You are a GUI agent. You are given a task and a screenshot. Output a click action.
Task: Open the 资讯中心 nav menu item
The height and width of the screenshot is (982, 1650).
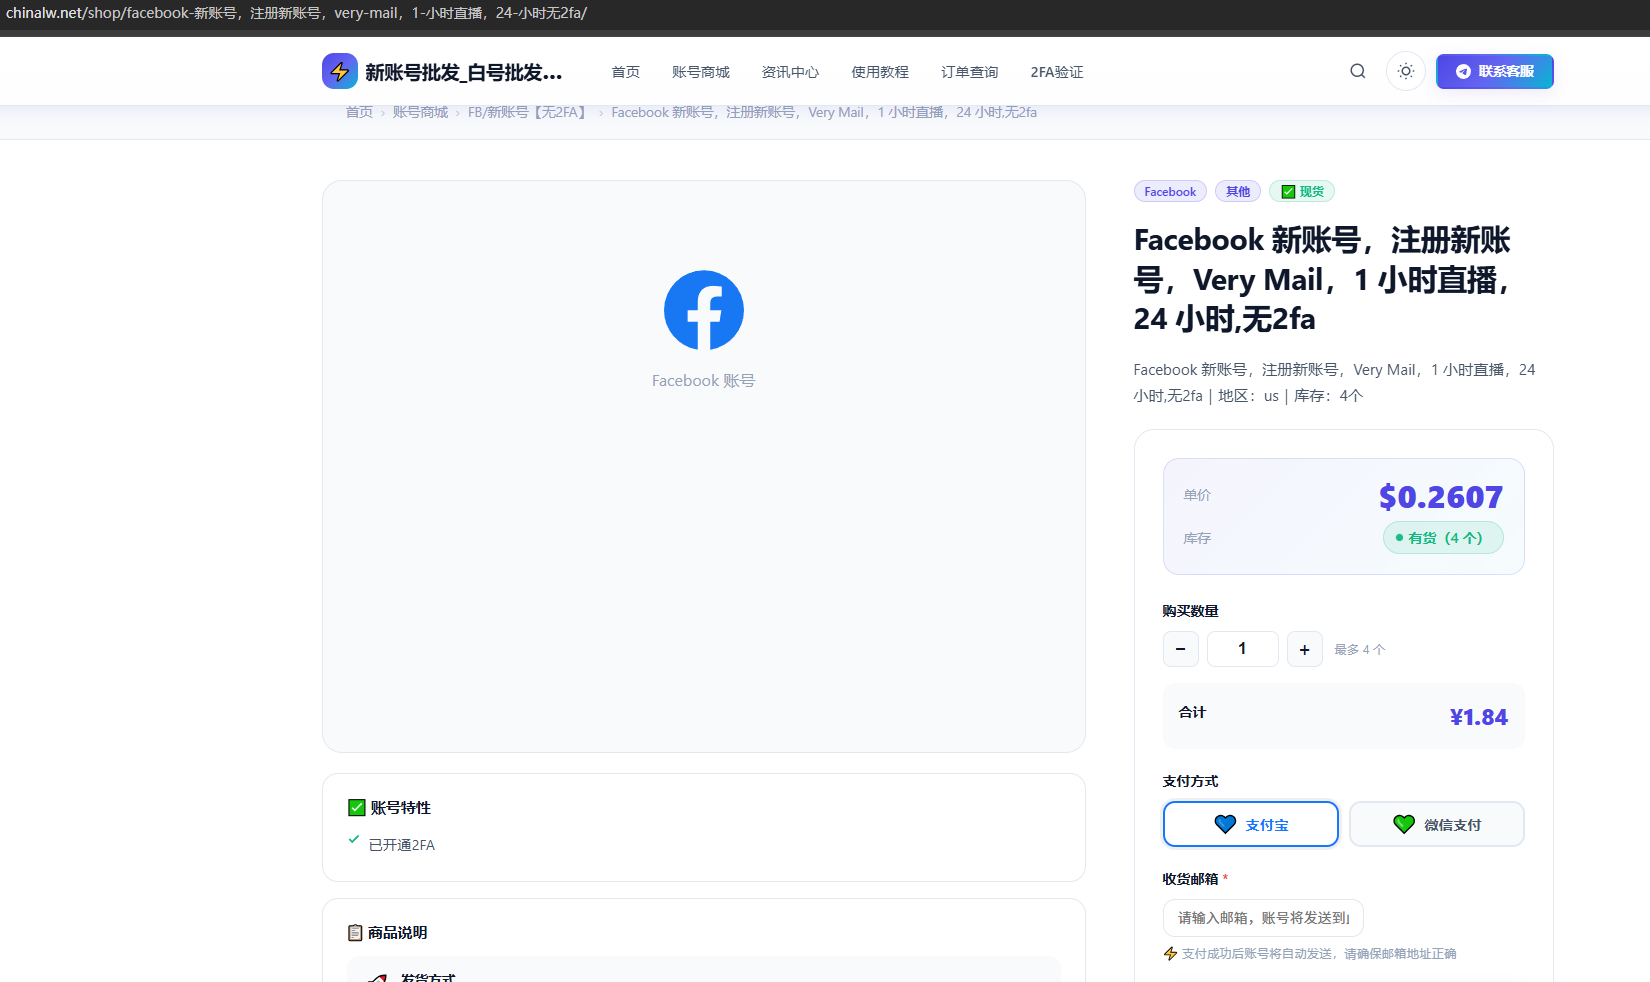(x=790, y=72)
